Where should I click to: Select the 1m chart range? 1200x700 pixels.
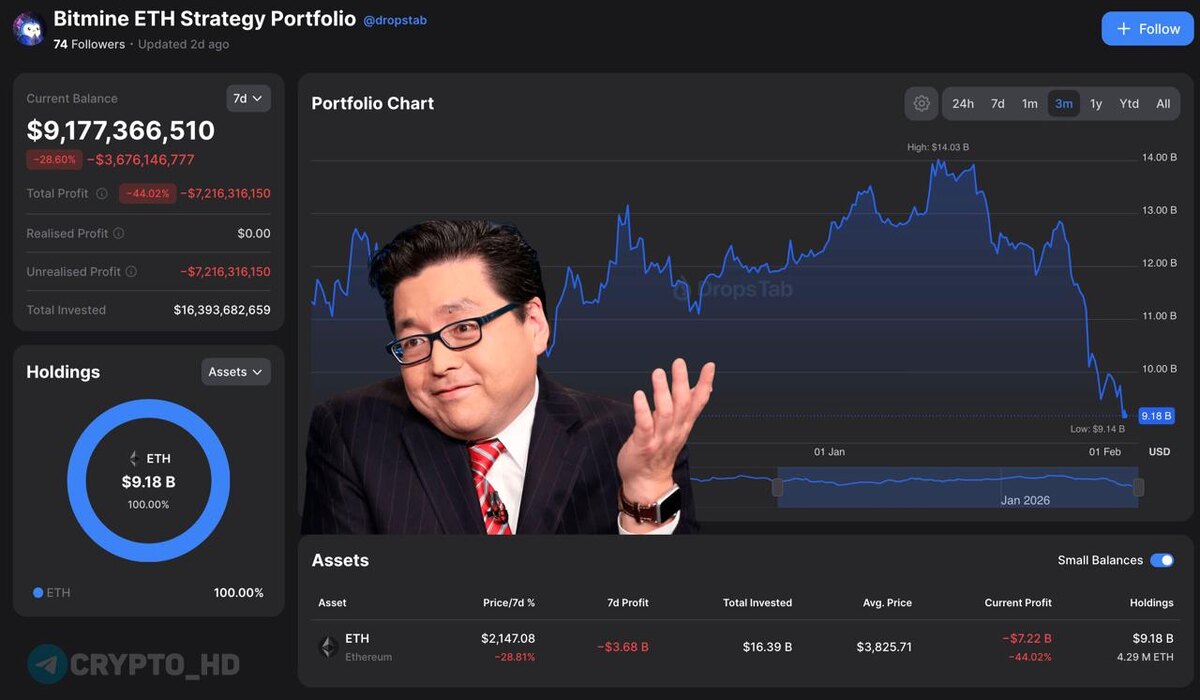[x=1030, y=104]
